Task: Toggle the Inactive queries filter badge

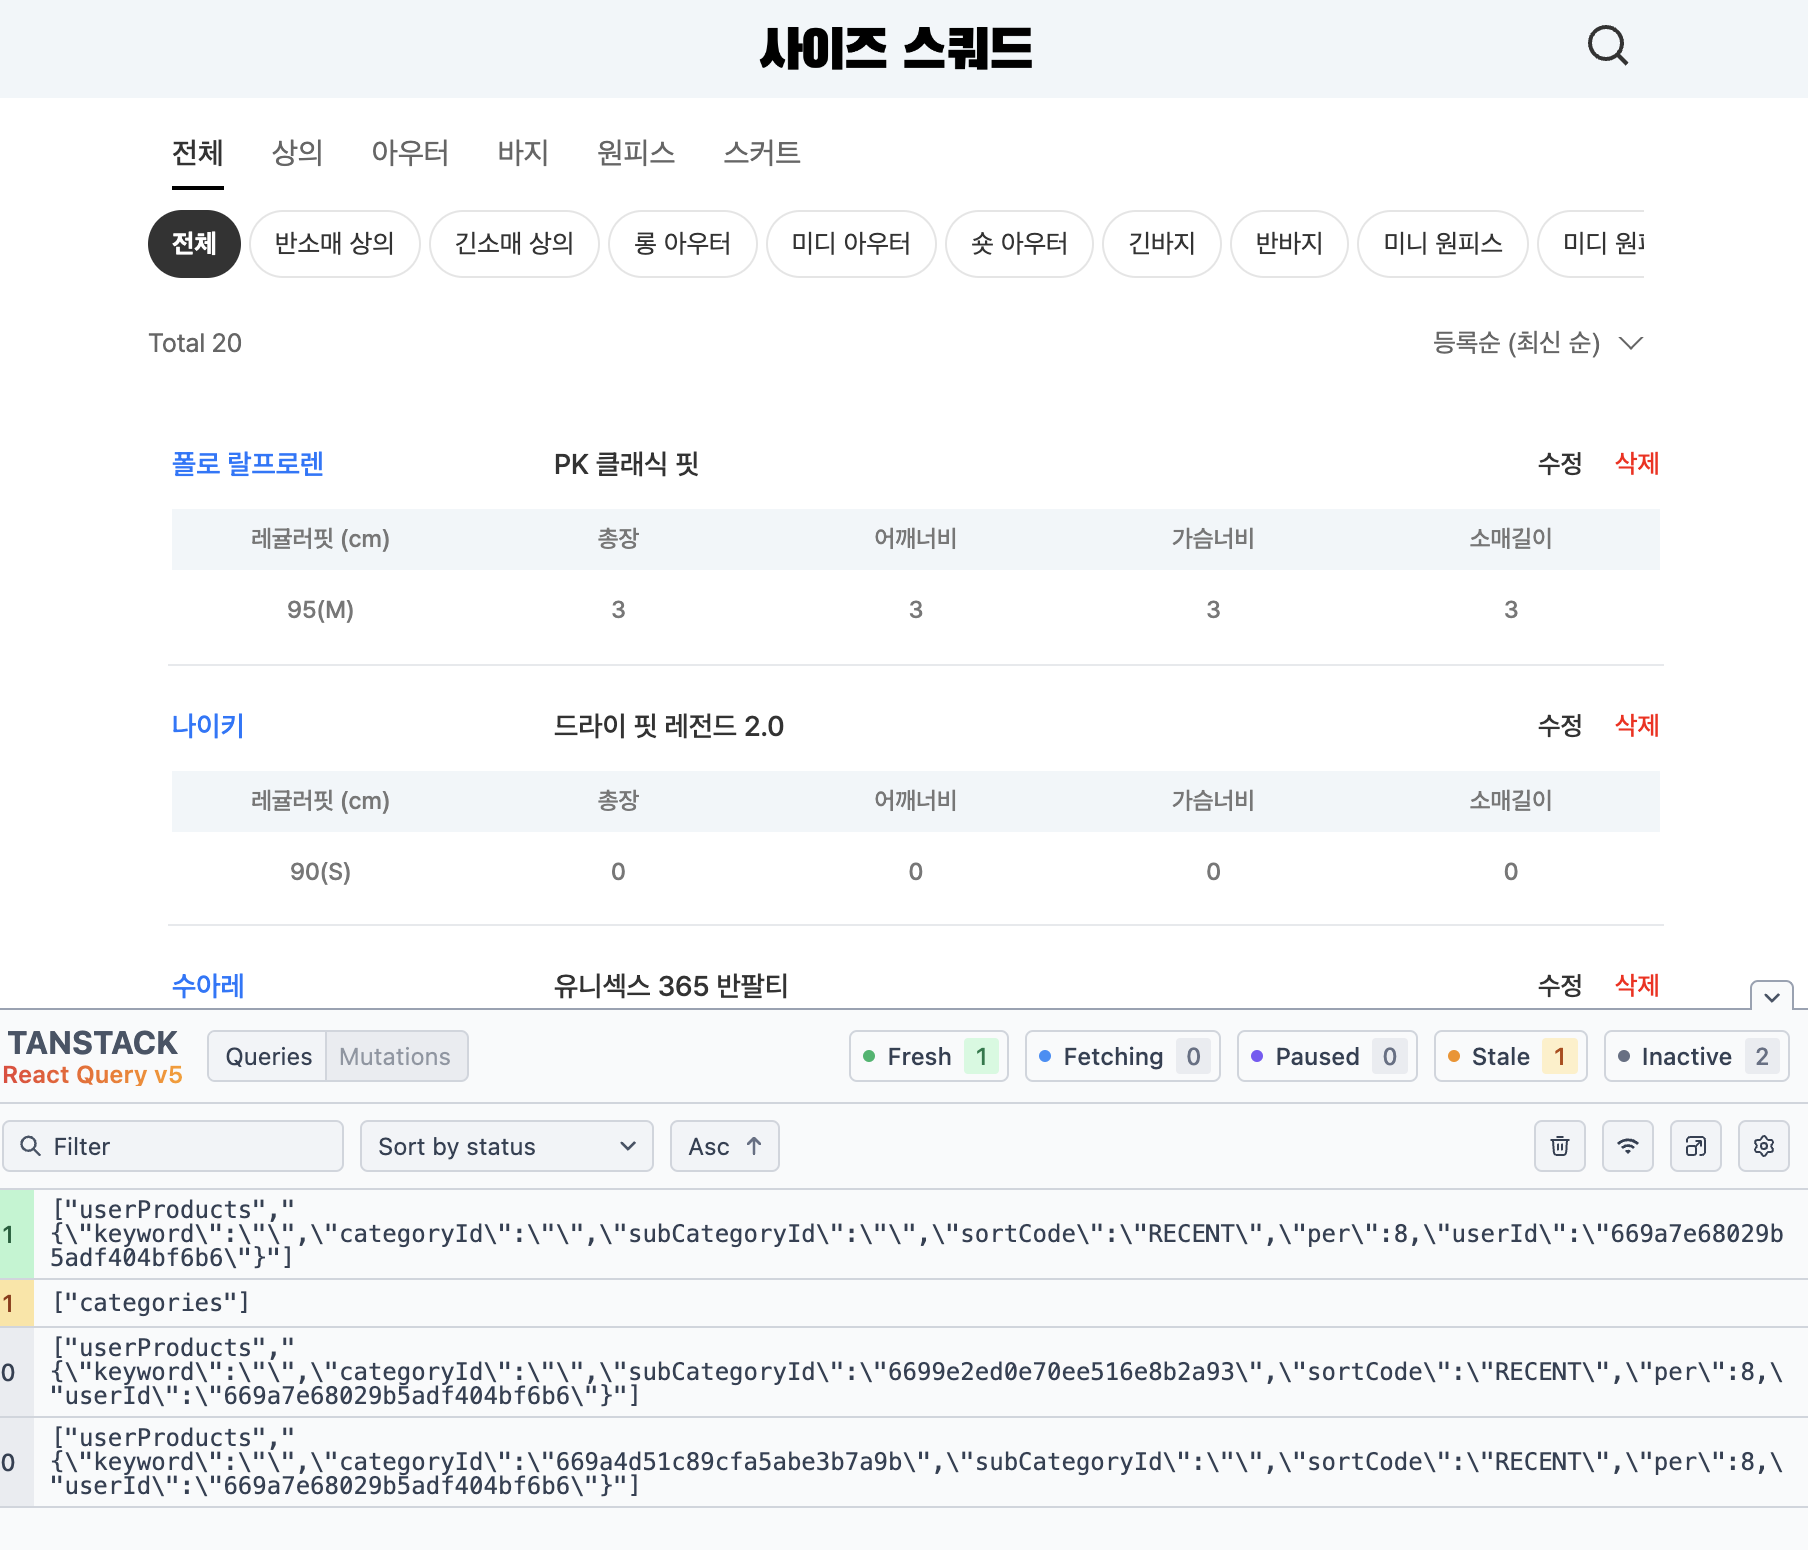Action: pos(1696,1056)
